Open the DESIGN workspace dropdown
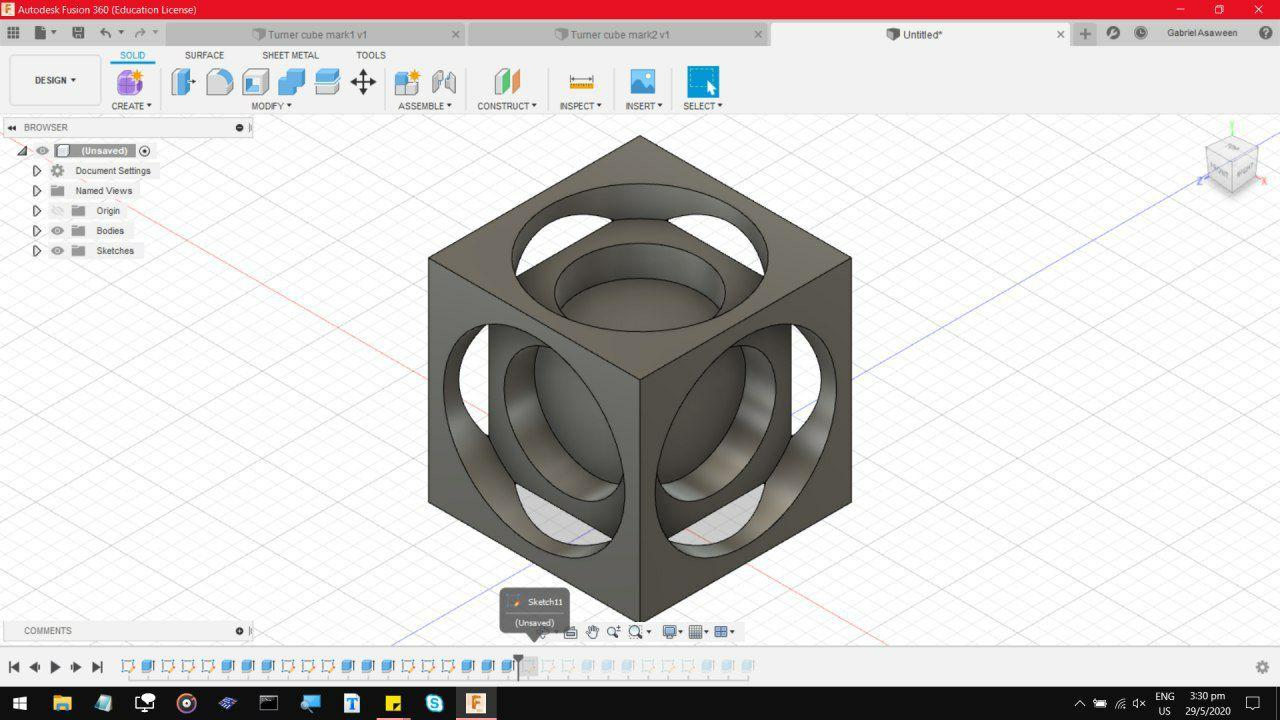This screenshot has width=1280, height=720. (x=55, y=80)
